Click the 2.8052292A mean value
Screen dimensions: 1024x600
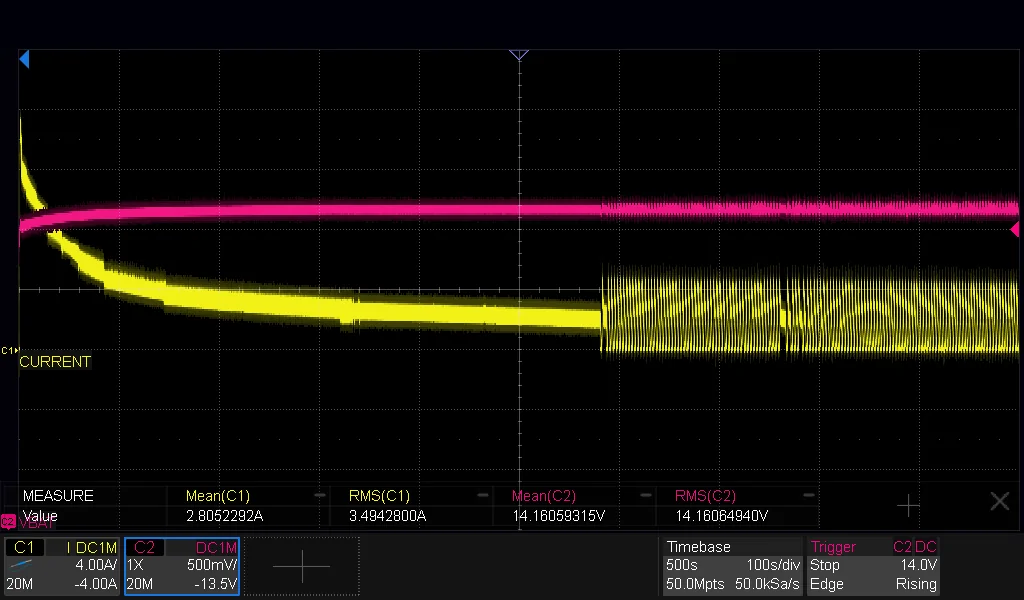(225, 516)
